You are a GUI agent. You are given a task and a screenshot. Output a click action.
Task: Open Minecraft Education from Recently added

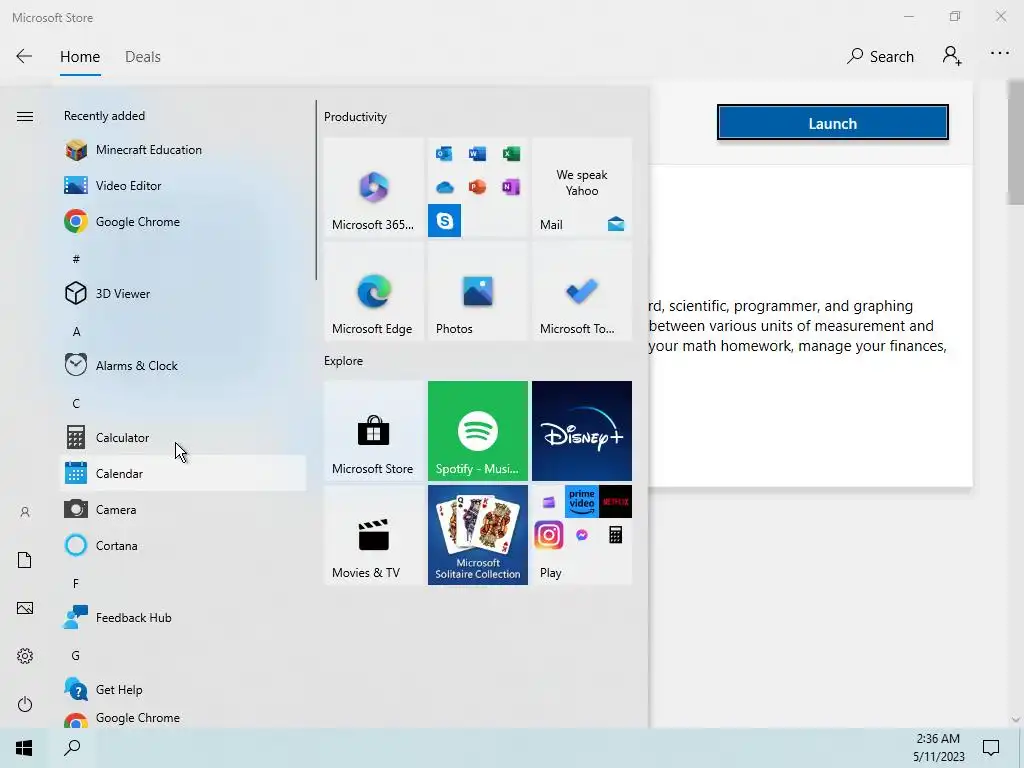click(183, 150)
